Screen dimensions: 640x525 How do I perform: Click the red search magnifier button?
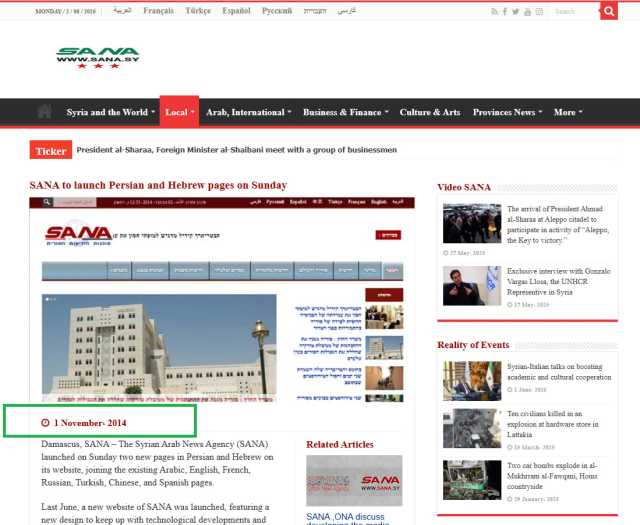click(x=609, y=11)
